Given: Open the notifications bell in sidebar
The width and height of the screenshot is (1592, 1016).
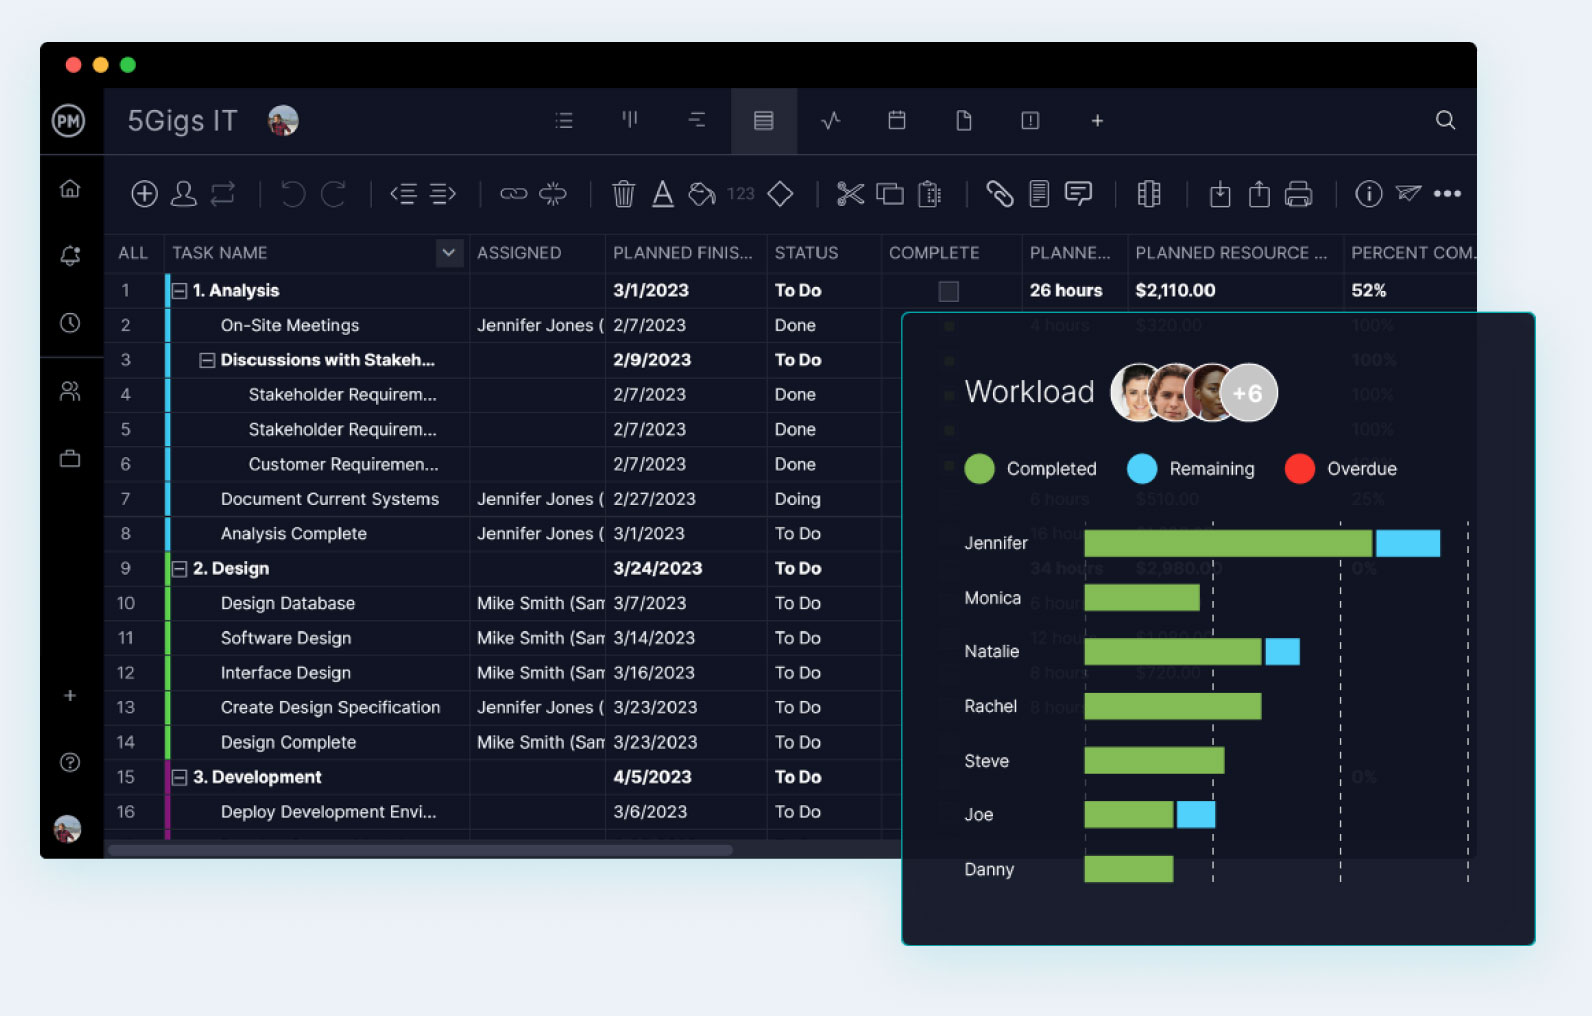Looking at the screenshot, I should pyautogui.click(x=70, y=256).
